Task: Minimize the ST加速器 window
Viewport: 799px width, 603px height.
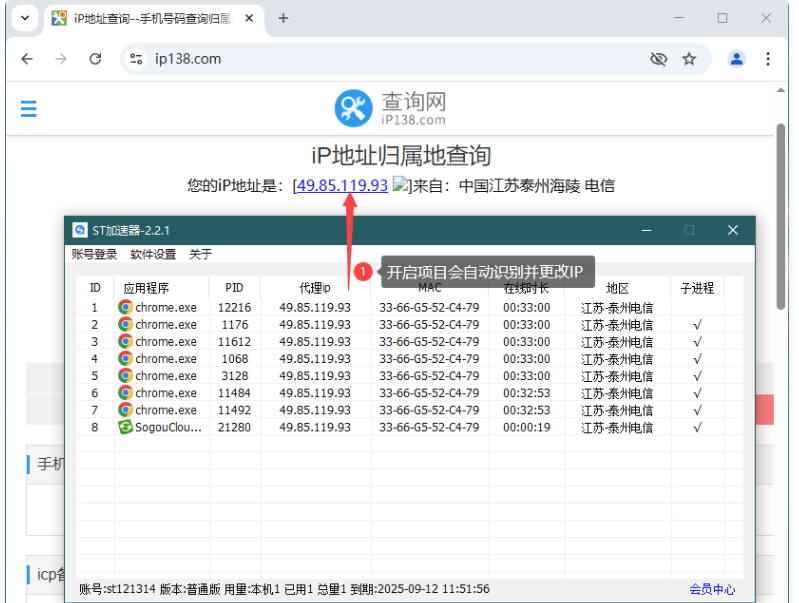Action: [646, 230]
